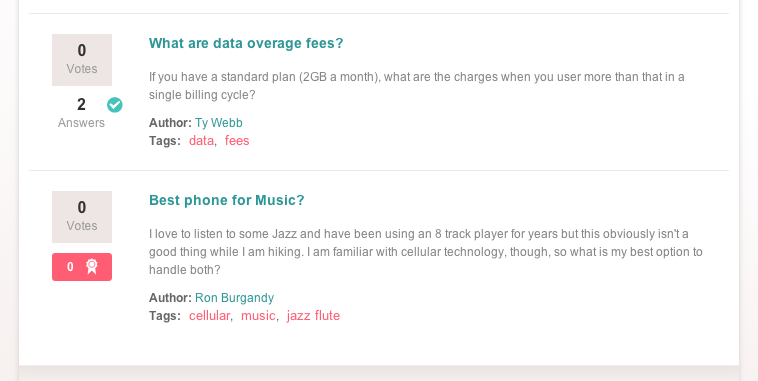
Task: Click the data overage question's description text
Action: (417, 86)
